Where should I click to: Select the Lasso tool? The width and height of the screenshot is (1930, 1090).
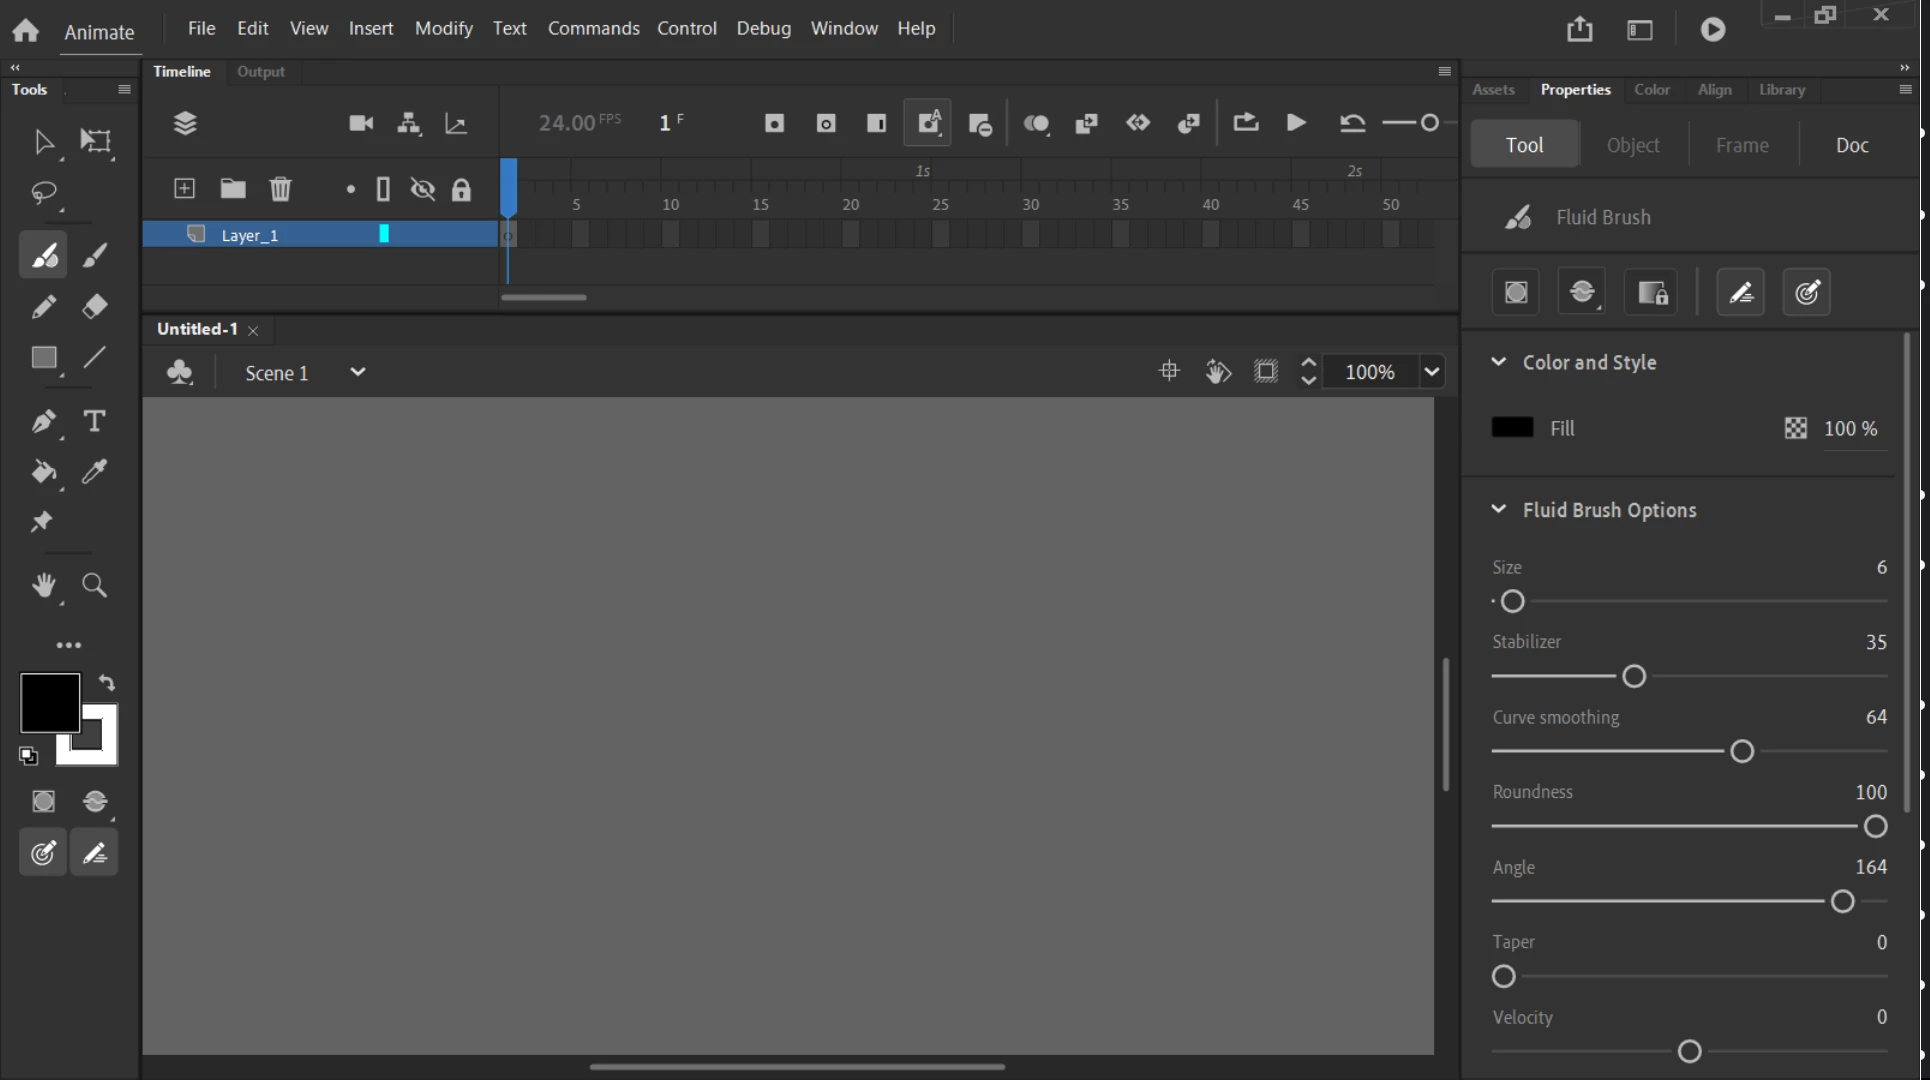point(43,192)
